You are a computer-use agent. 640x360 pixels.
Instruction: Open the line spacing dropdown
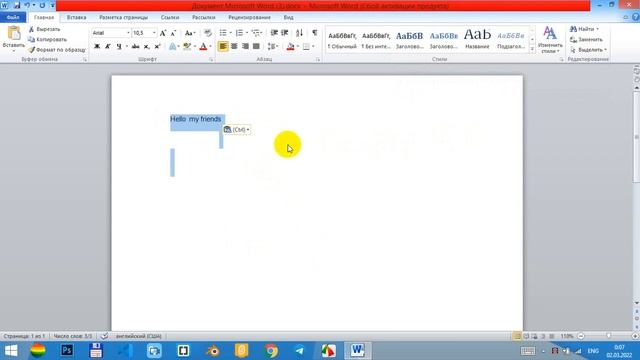(x=273, y=47)
